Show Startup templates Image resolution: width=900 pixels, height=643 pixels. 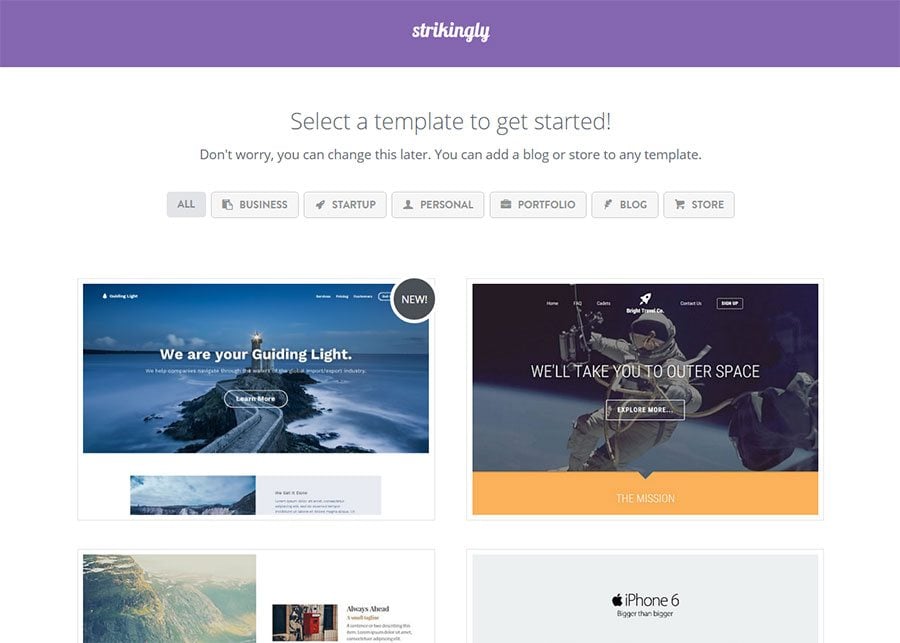[345, 204]
